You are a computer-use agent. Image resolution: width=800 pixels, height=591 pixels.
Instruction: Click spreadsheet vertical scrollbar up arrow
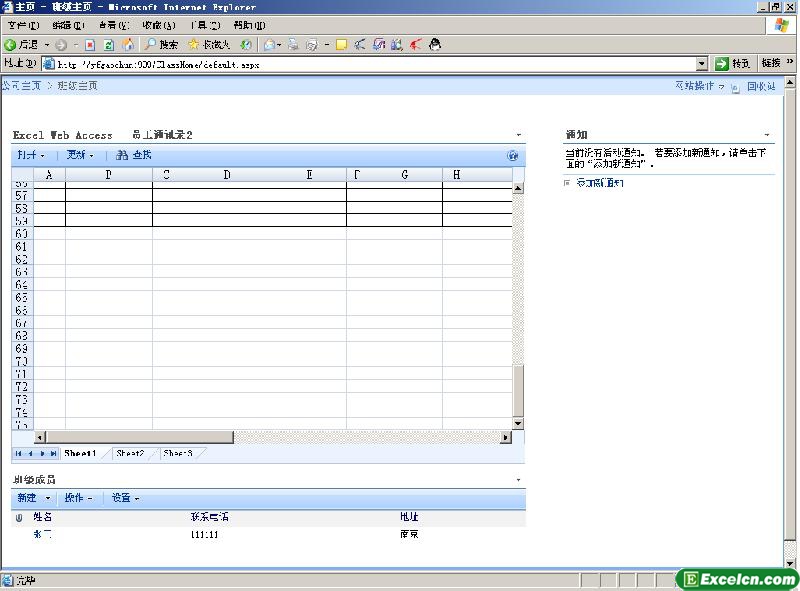pos(518,188)
